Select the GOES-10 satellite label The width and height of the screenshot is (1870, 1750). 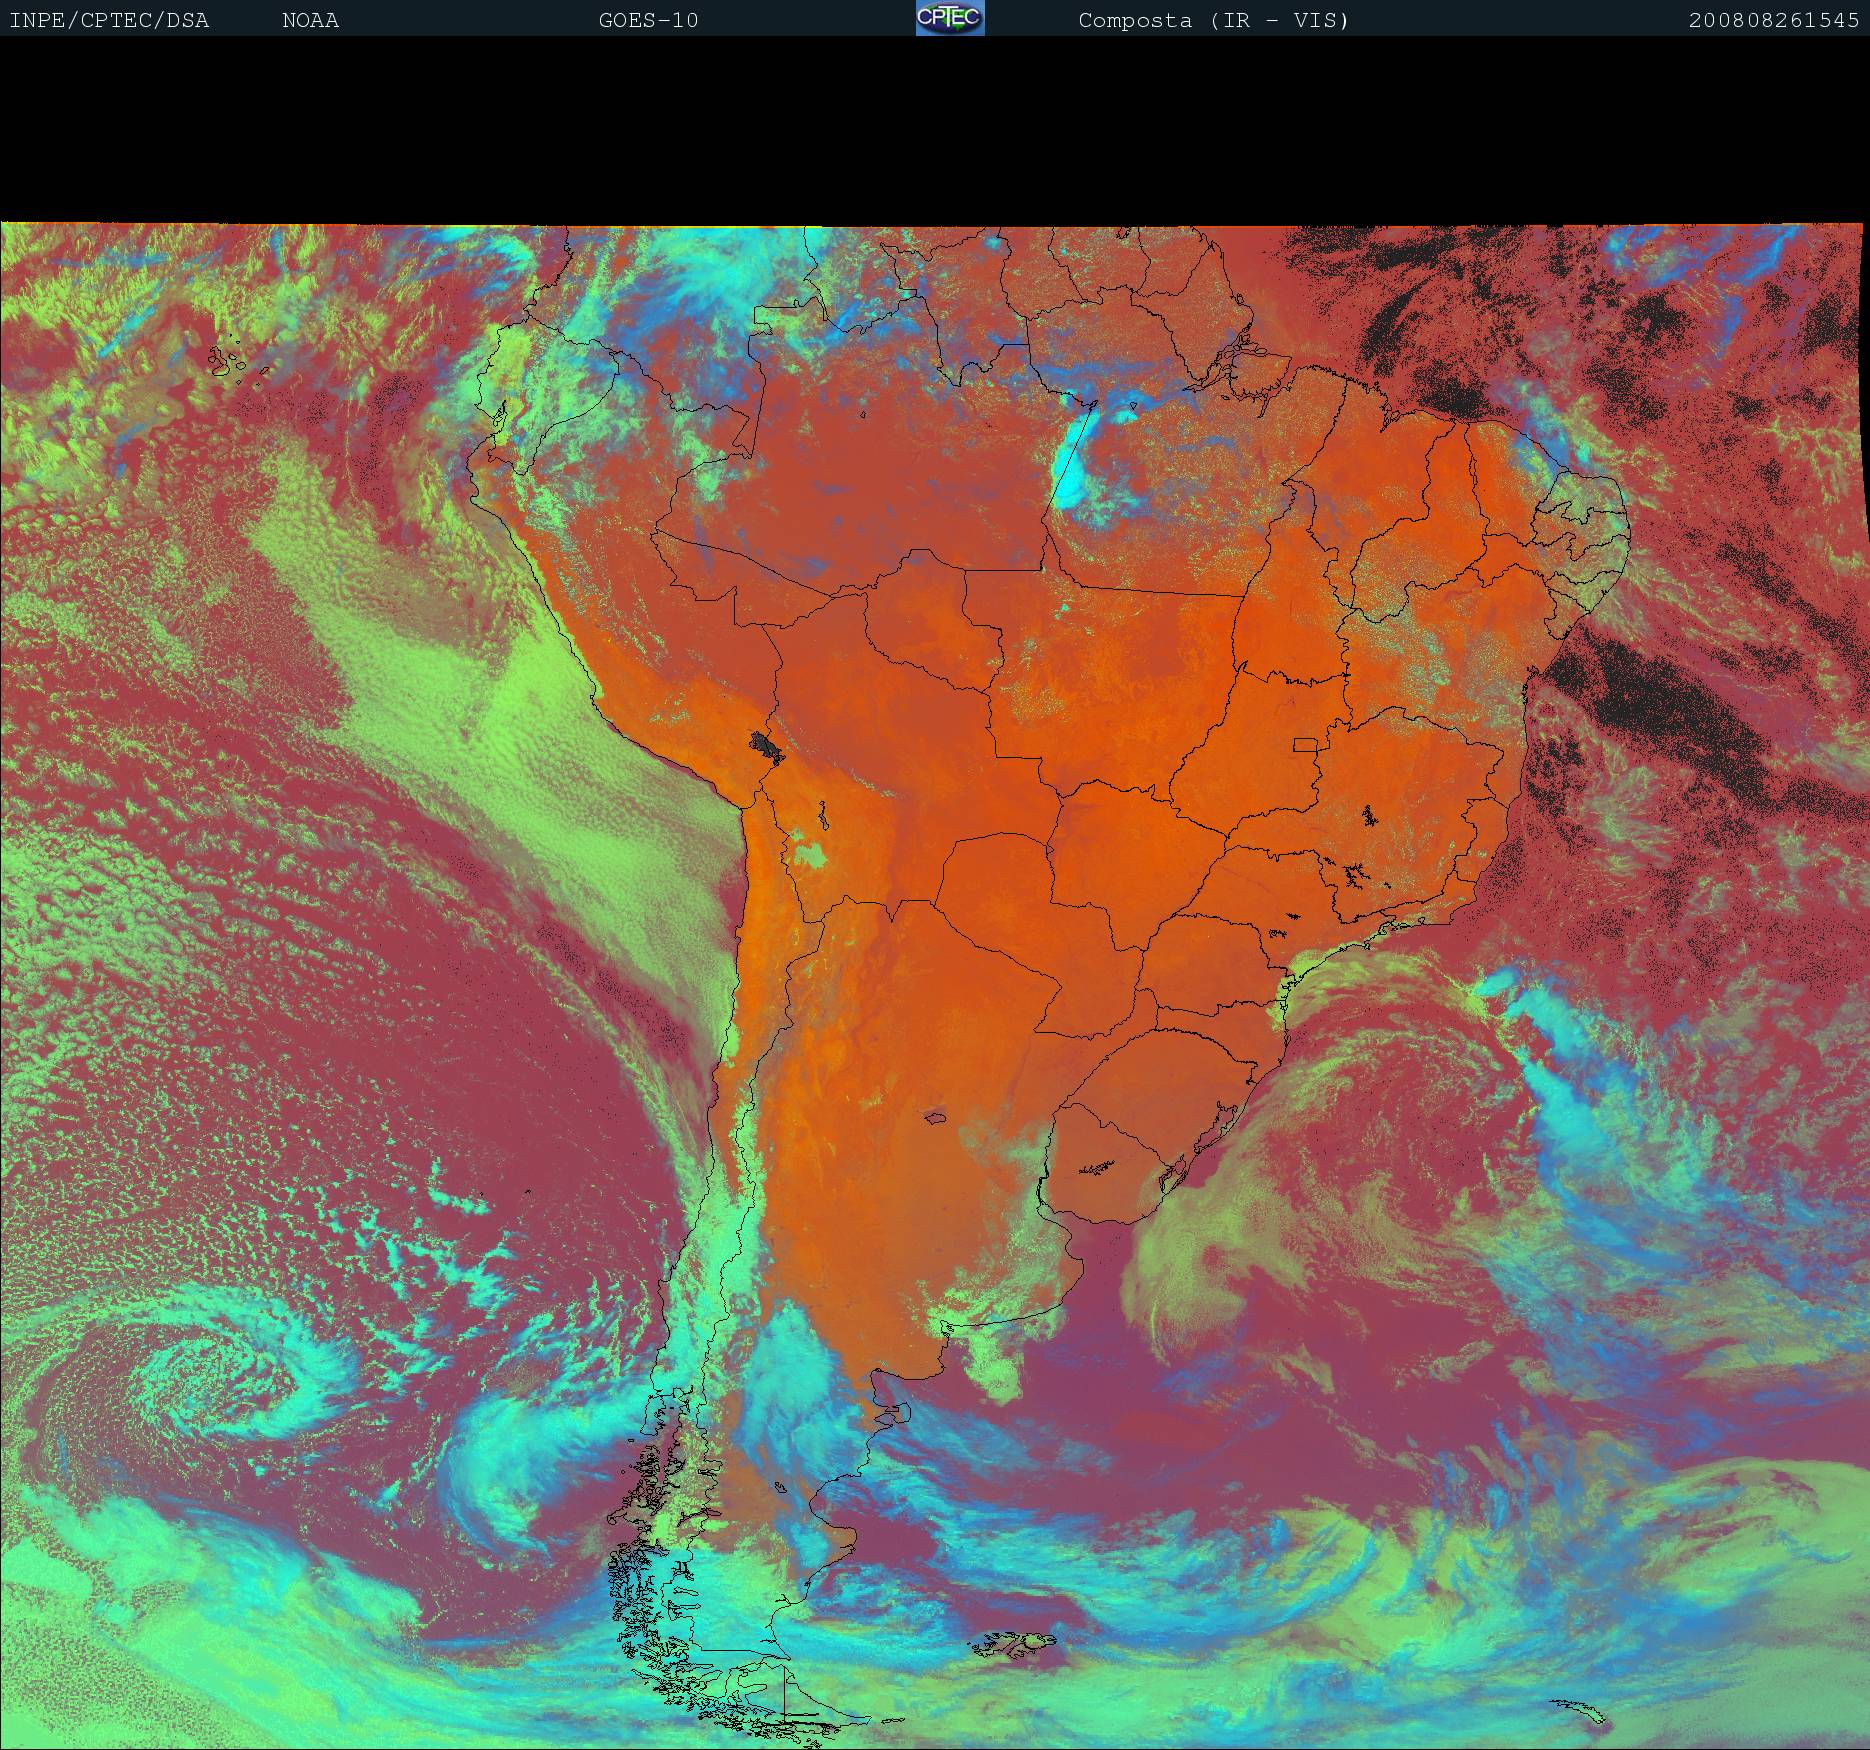[x=648, y=21]
